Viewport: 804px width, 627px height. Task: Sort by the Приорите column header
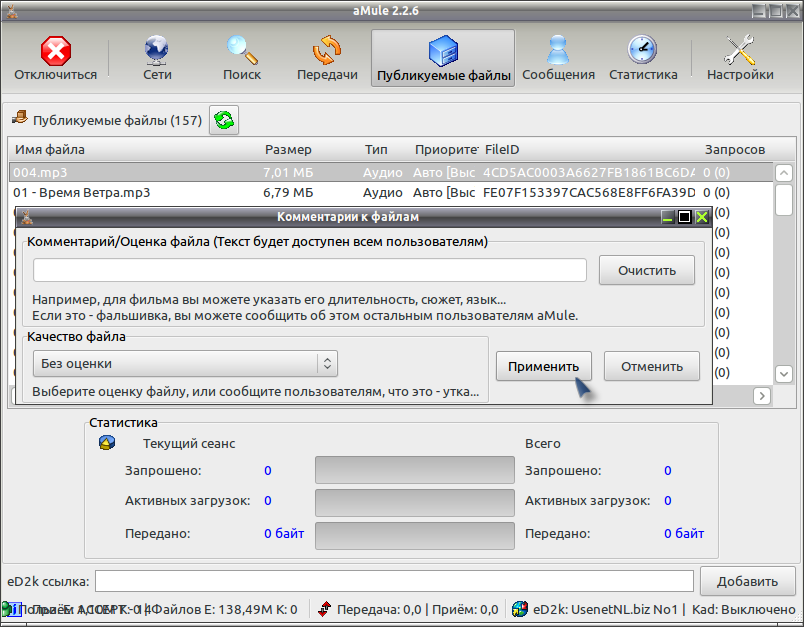coord(446,150)
